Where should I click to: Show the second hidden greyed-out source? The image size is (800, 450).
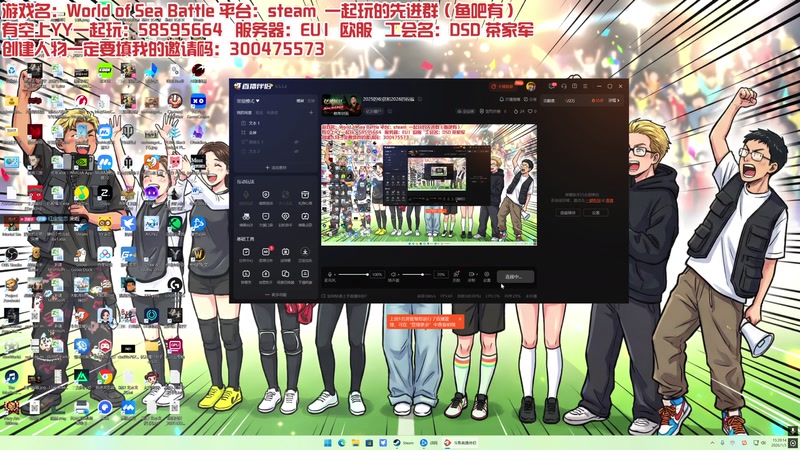(x=296, y=151)
